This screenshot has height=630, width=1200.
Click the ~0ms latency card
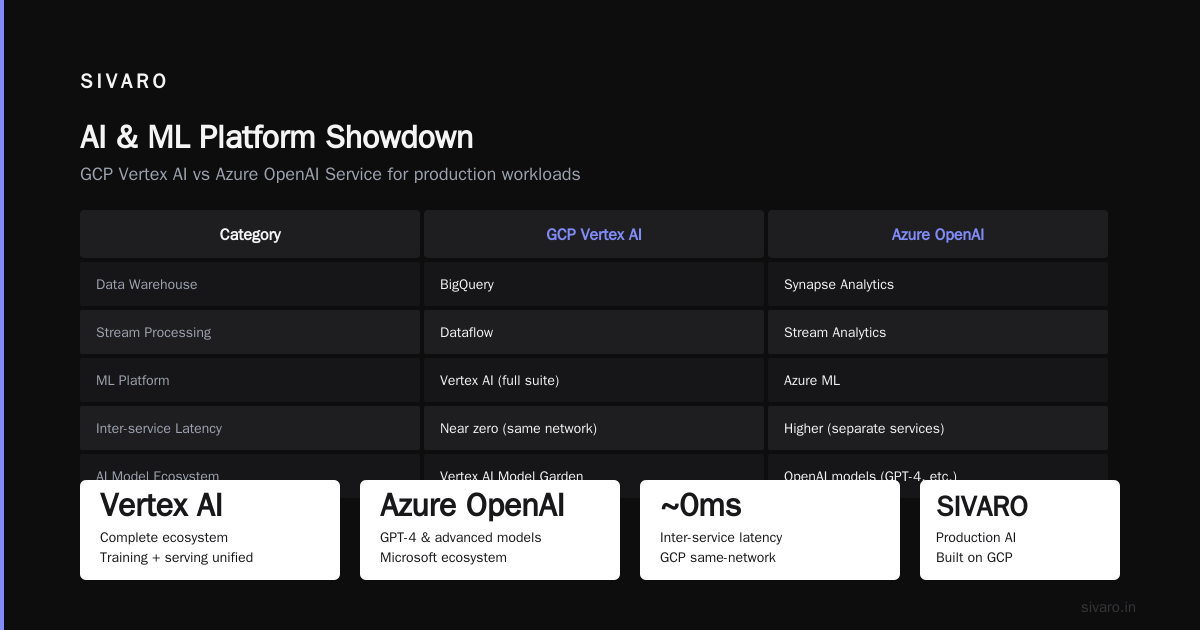point(770,530)
